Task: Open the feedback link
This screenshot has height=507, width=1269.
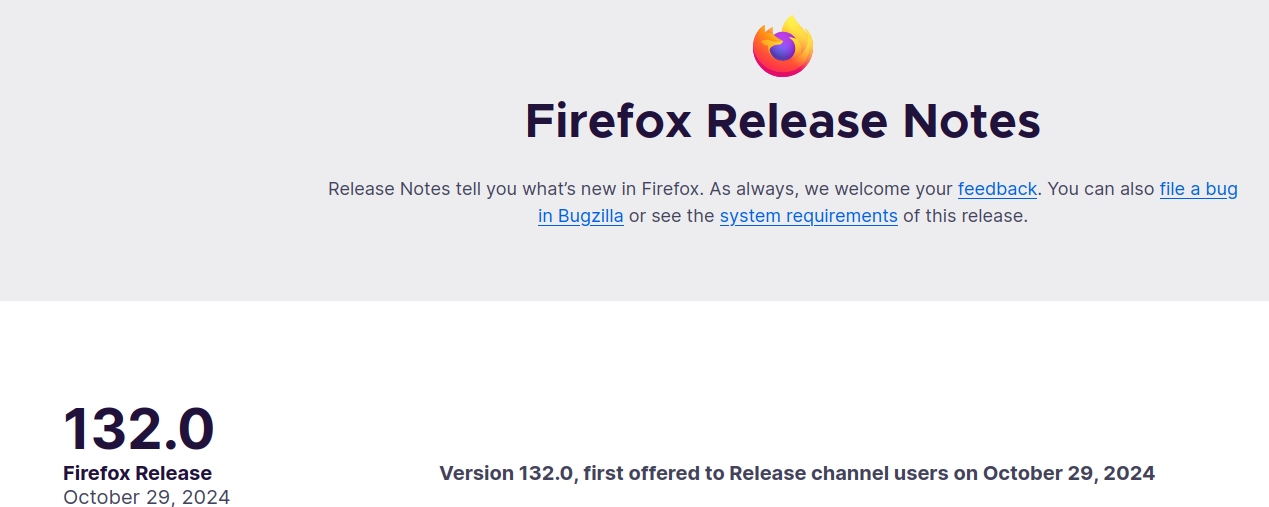Action: (997, 189)
